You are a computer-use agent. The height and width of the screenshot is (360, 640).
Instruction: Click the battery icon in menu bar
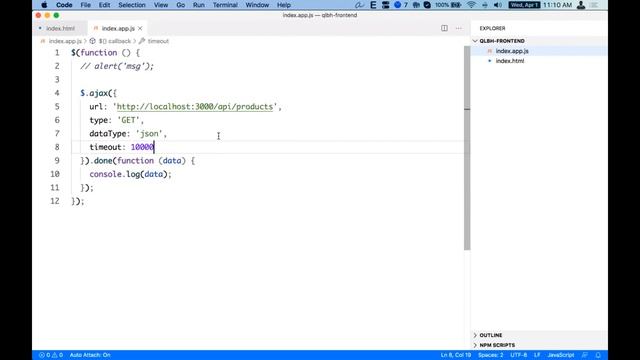[456, 5]
